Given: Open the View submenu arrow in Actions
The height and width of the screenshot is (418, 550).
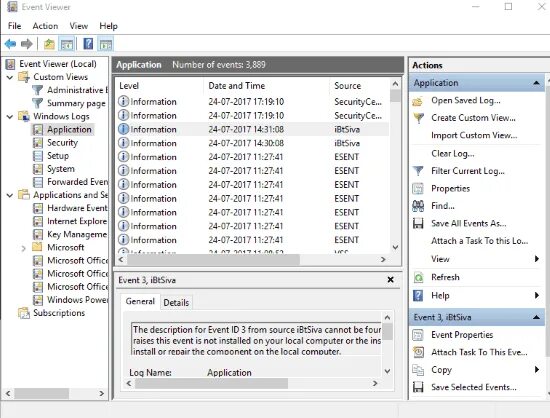Looking at the screenshot, I should tap(537, 259).
